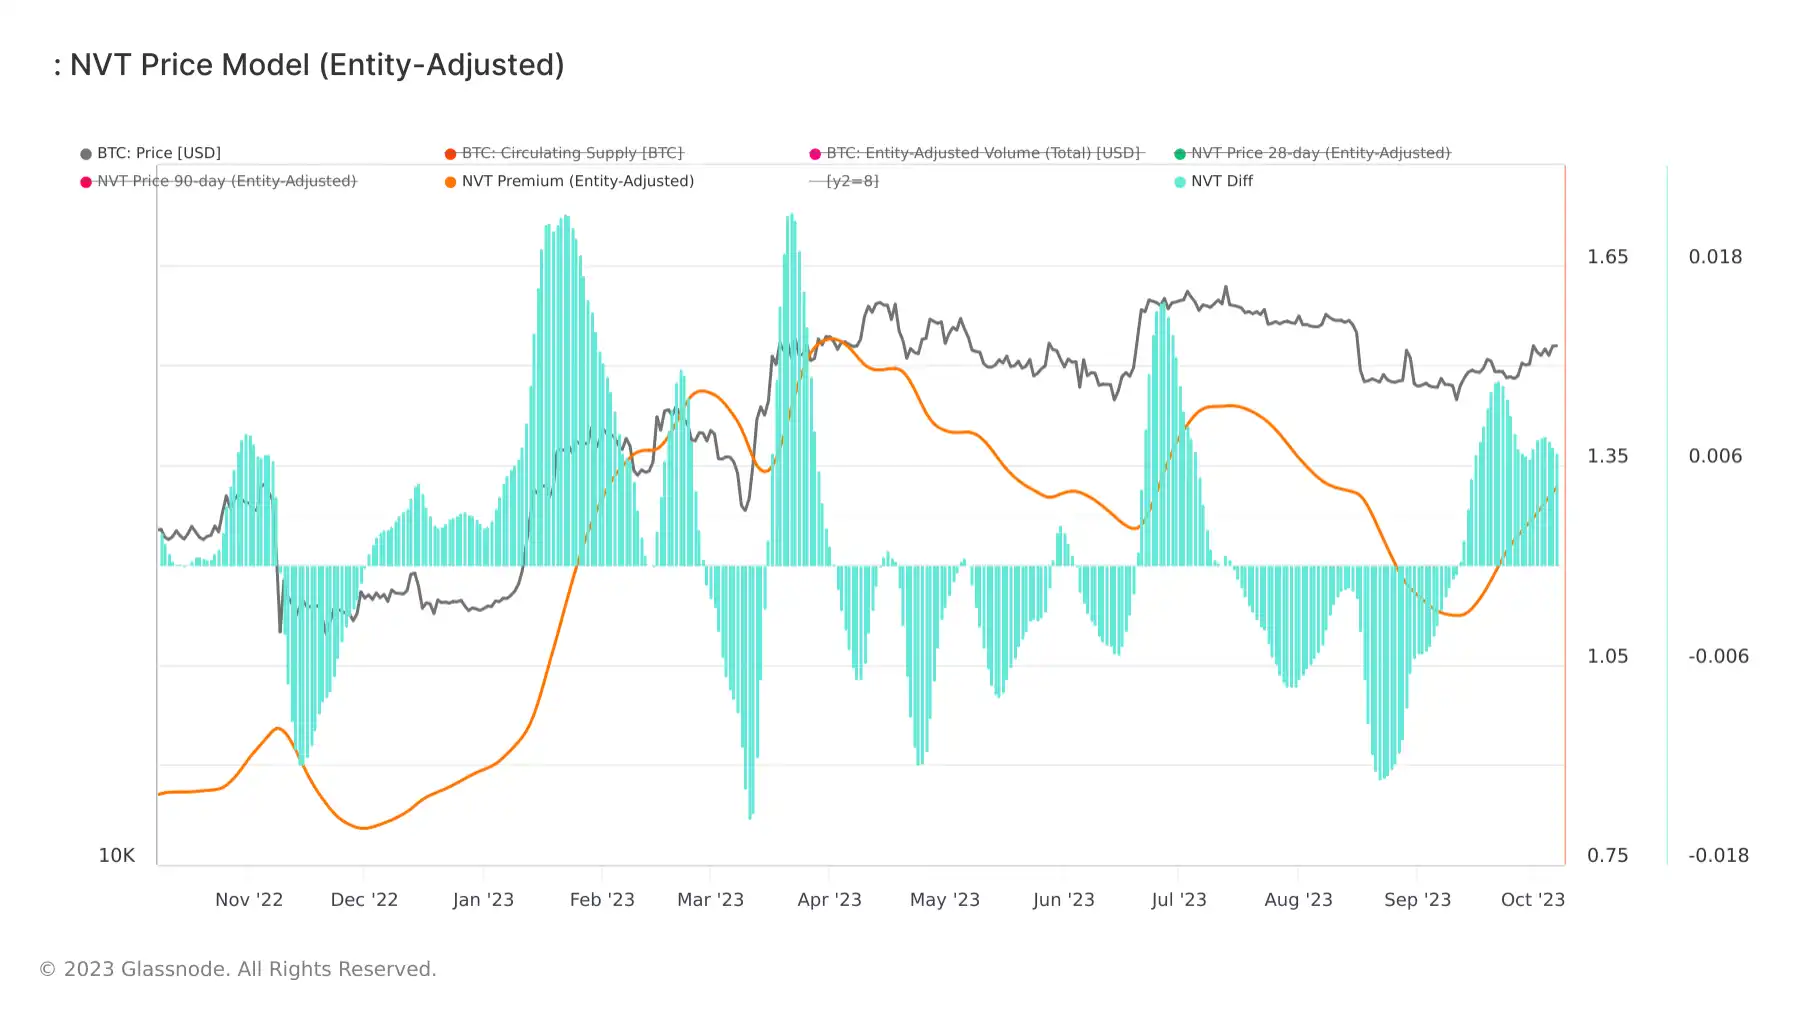Click the orange dot beside NVT Premium legend
Image resolution: width=1800 pixels, height=1014 pixels.
(451, 182)
